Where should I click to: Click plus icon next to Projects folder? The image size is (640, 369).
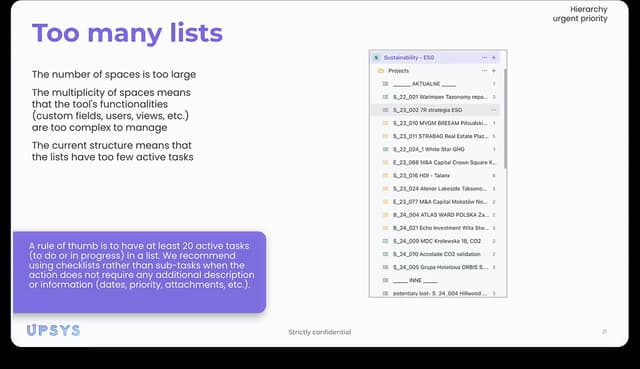click(494, 71)
